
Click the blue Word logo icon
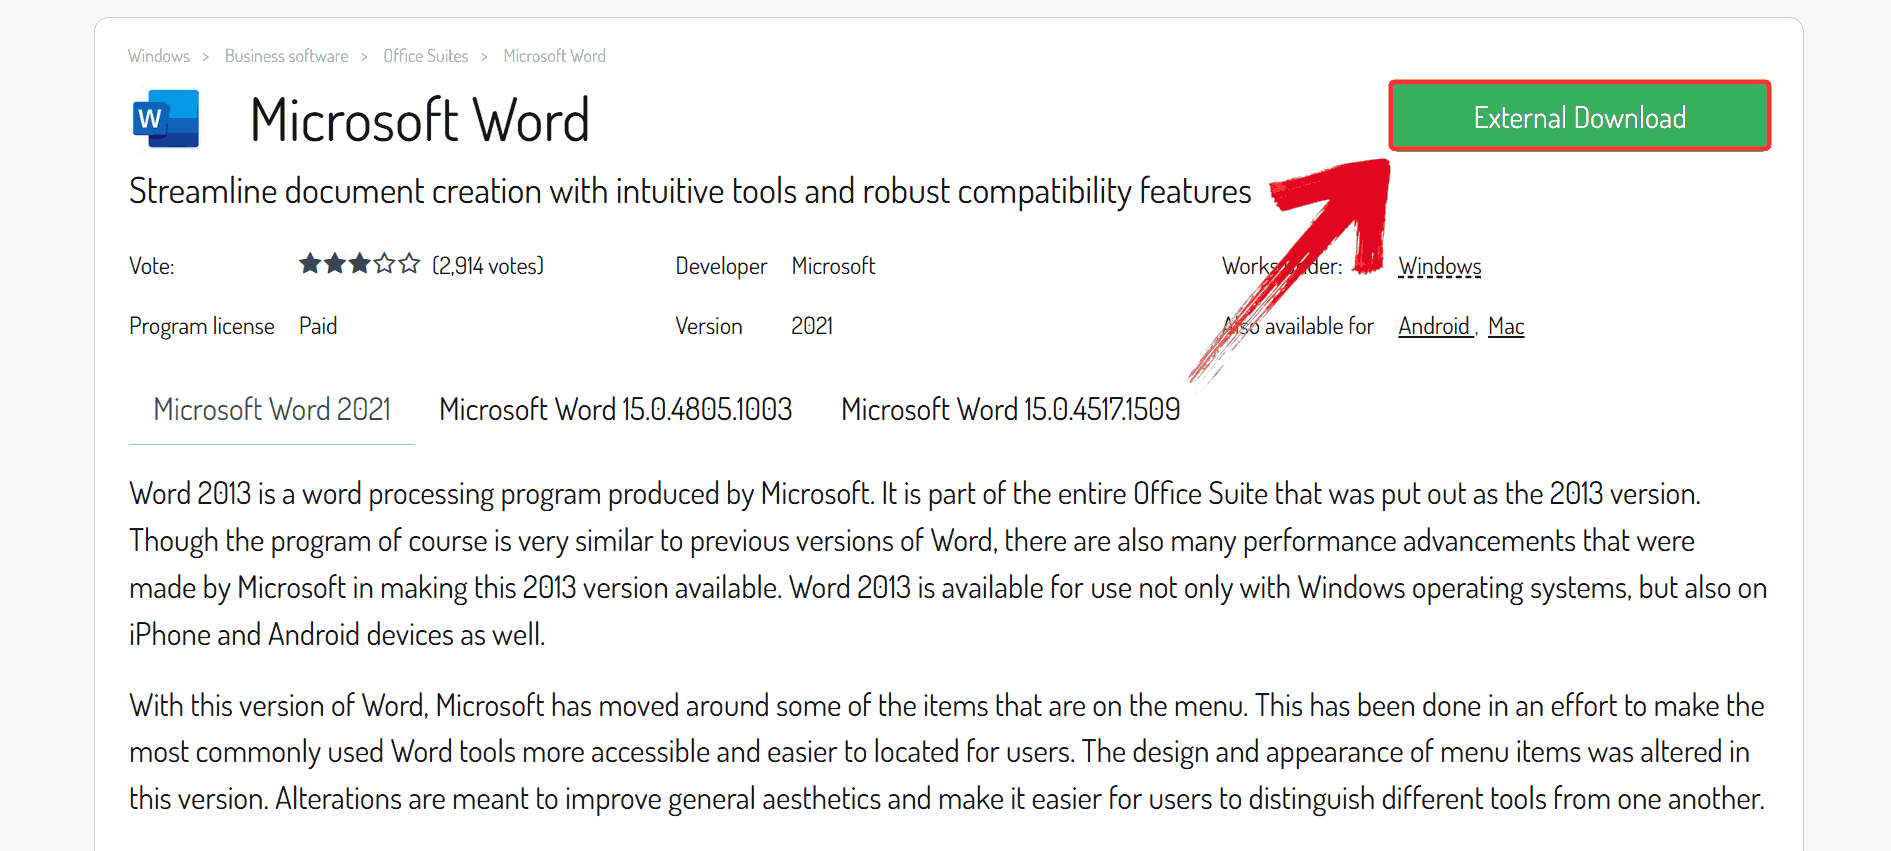pos(166,119)
